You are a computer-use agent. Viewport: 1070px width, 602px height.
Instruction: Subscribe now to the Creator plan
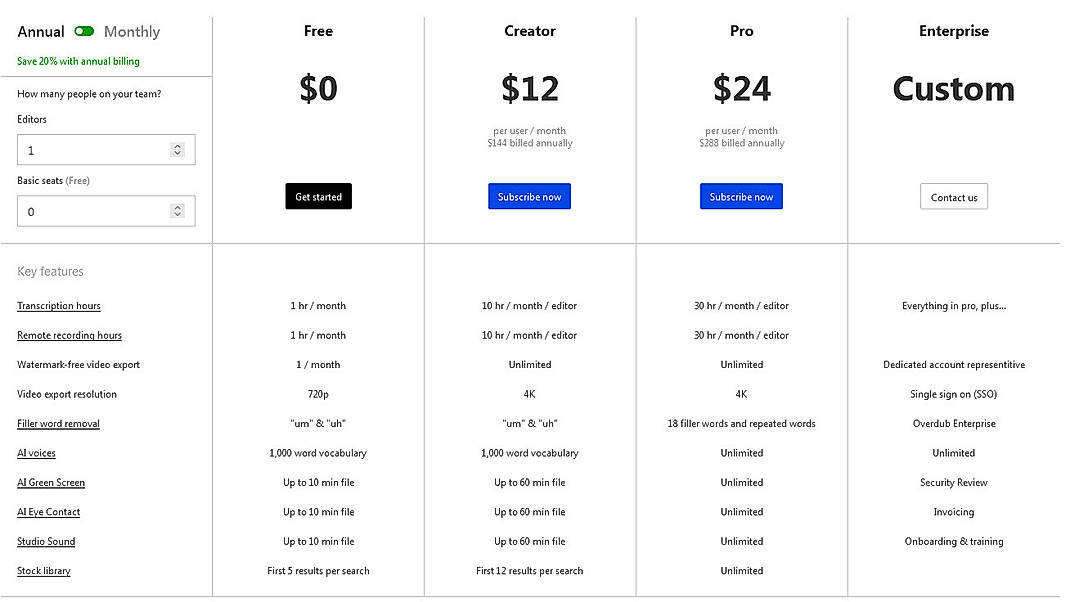click(529, 196)
